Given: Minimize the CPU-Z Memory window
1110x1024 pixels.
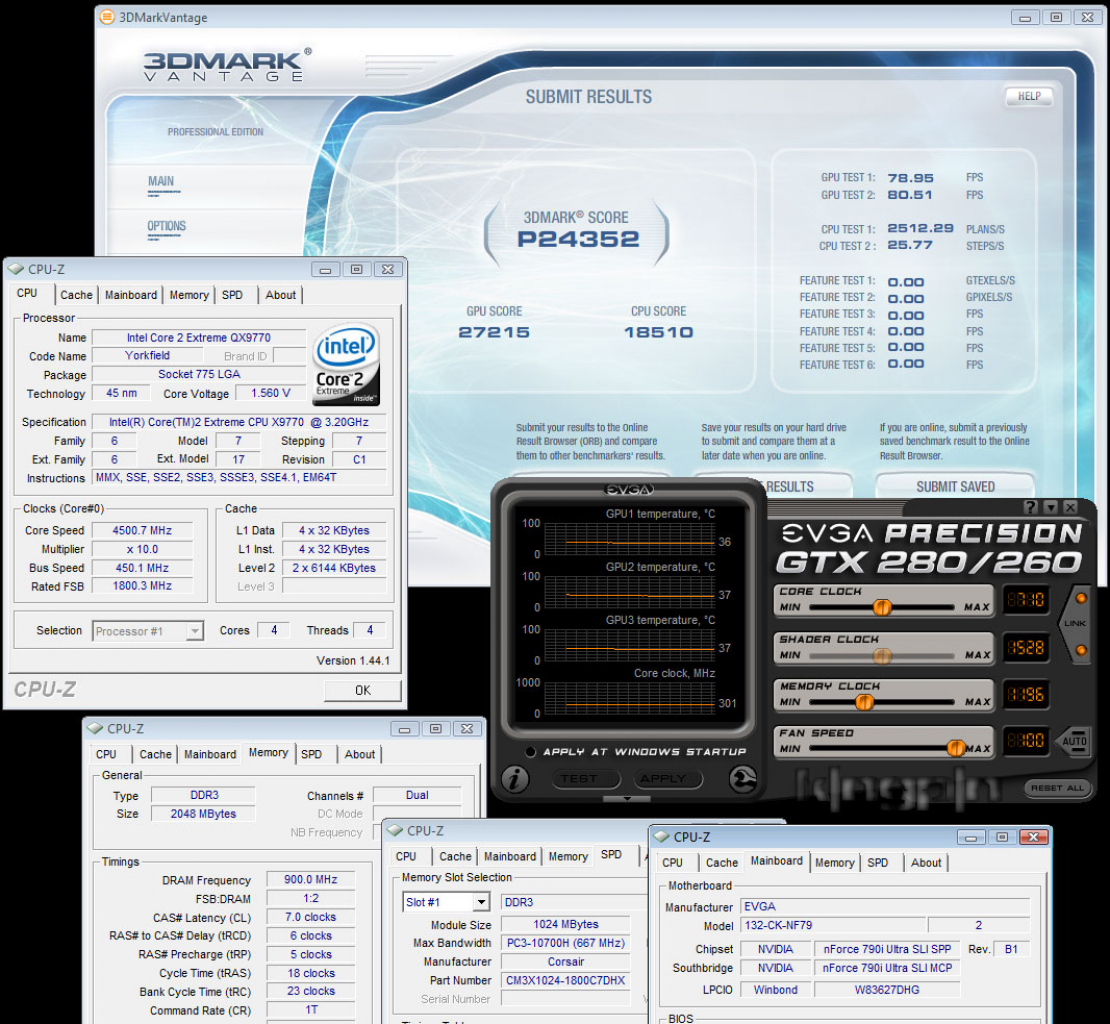Looking at the screenshot, I should pyautogui.click(x=404, y=728).
